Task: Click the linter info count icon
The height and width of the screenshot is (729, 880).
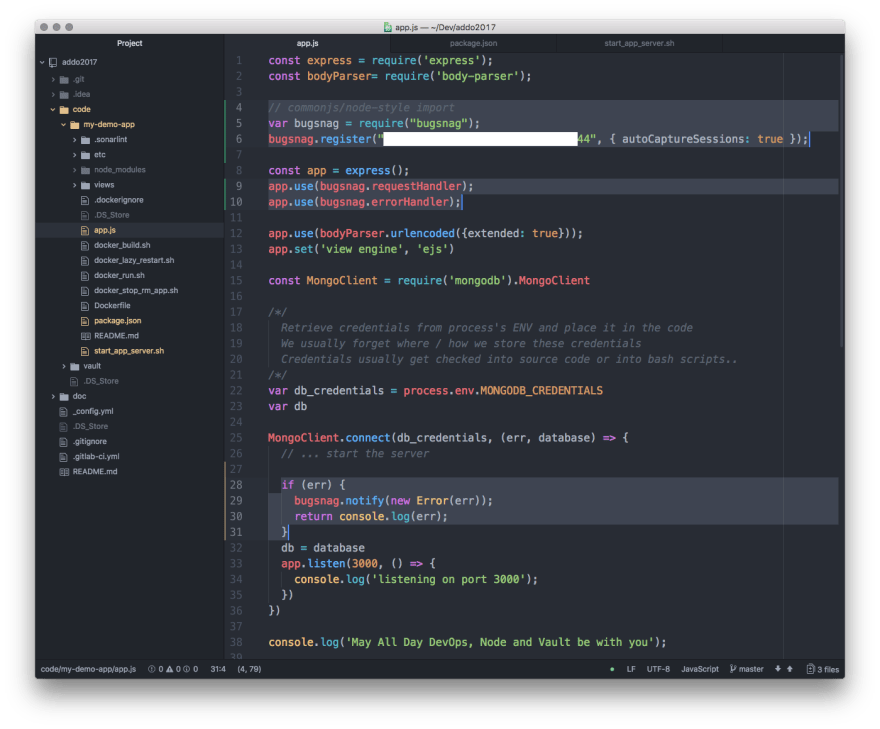Action: pyautogui.click(x=187, y=669)
